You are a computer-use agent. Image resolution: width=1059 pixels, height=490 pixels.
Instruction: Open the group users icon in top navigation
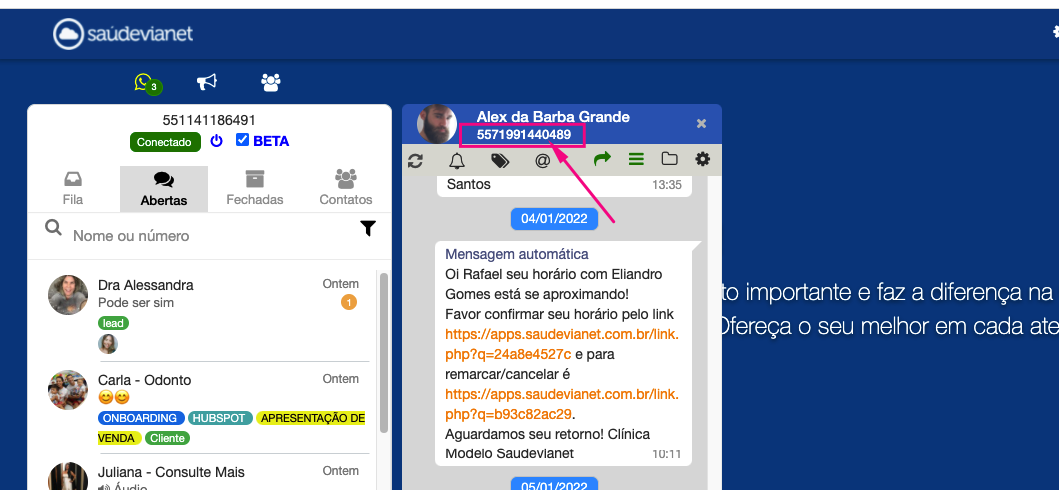click(x=271, y=82)
